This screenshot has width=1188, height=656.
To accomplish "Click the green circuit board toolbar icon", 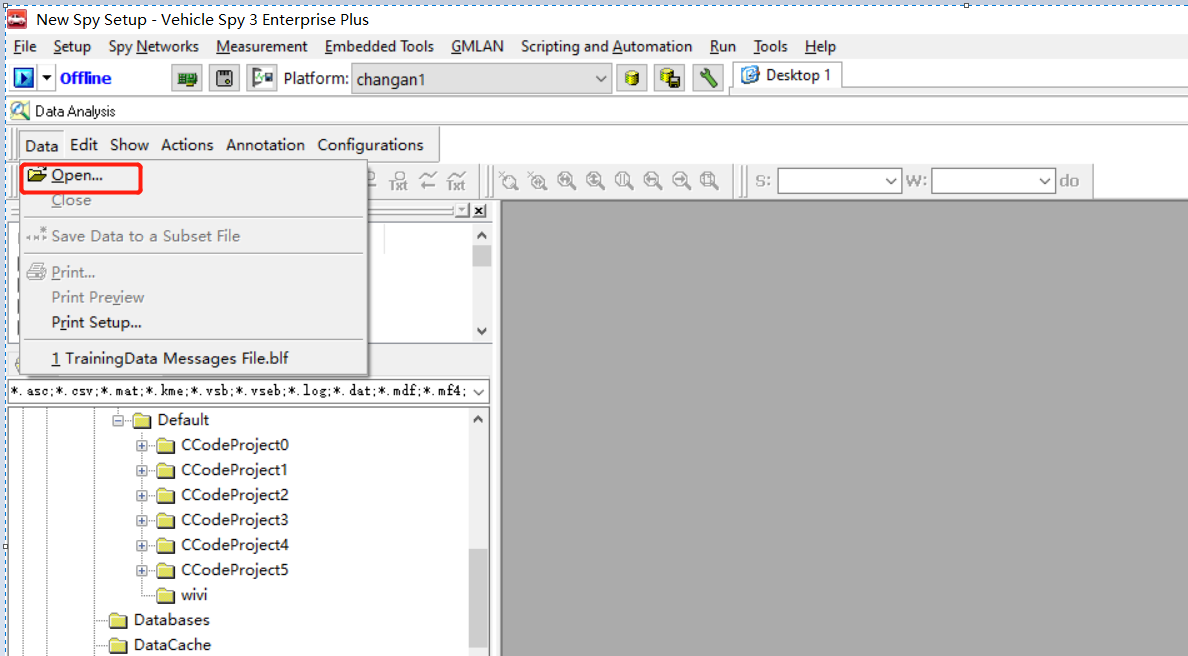I will coord(187,78).
